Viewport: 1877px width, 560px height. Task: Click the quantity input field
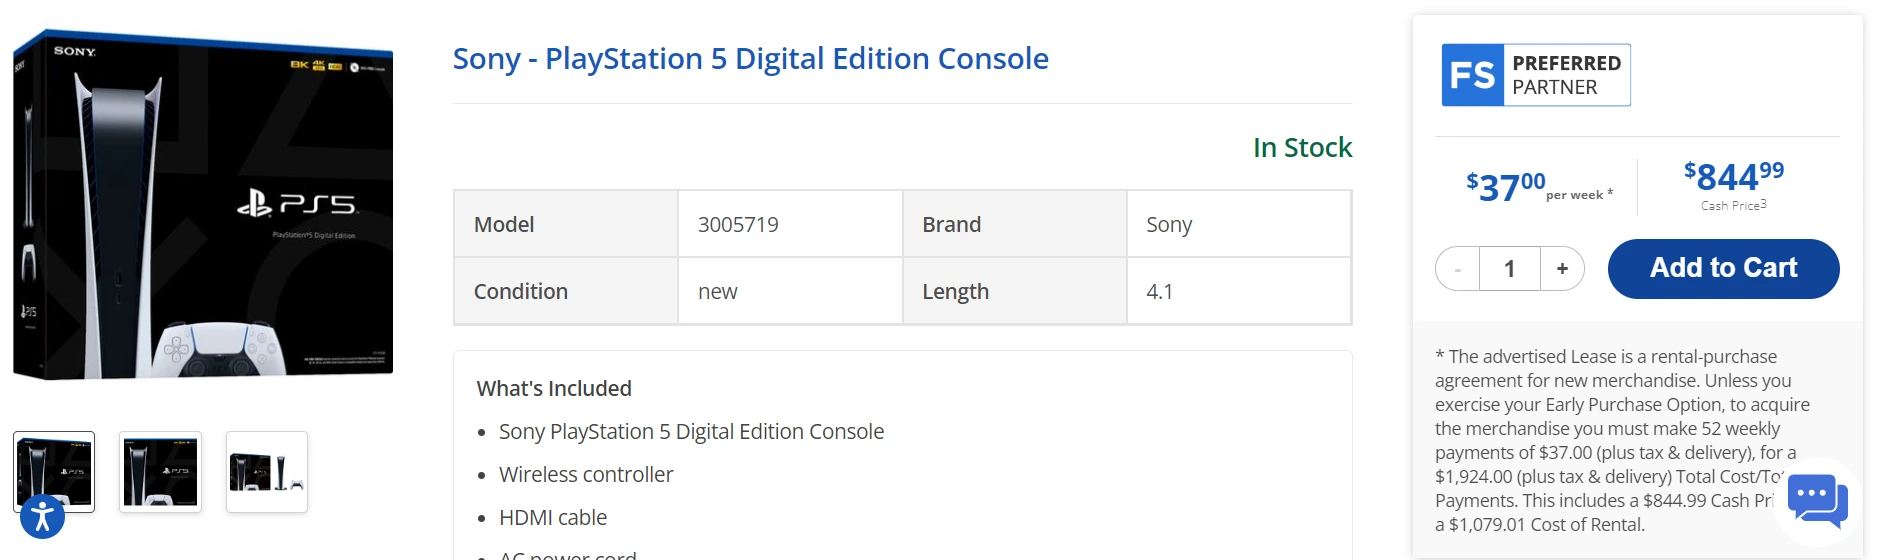click(x=1510, y=269)
